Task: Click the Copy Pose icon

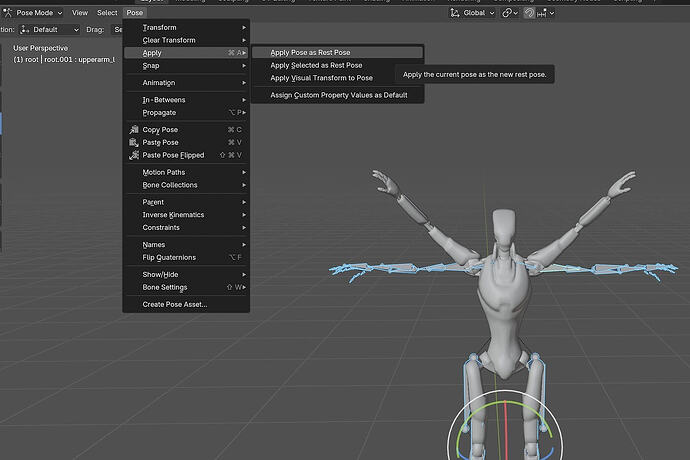Action: coord(133,130)
